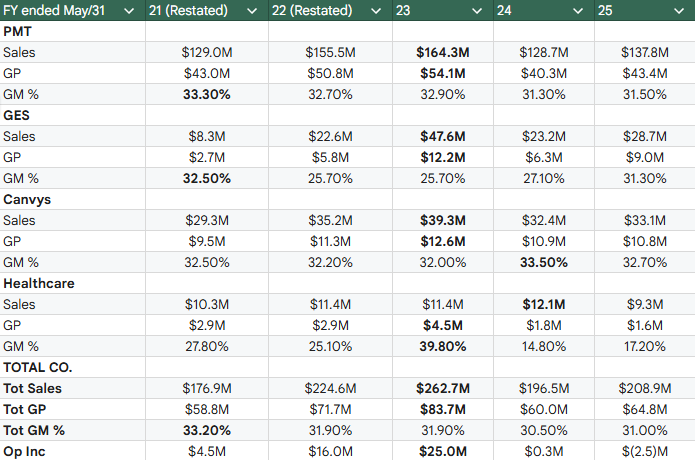Select Canvys GP cell $10.9M
Screen dimensions: 695x460
point(544,241)
